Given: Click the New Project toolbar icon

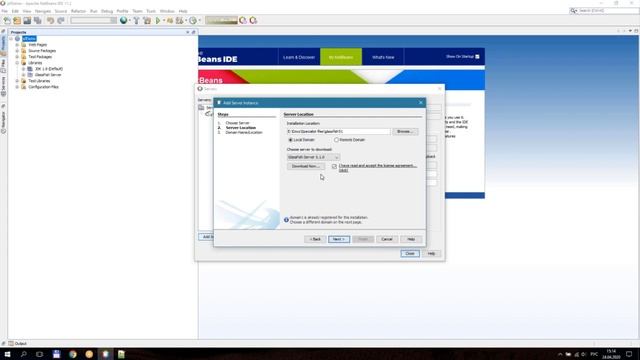Looking at the screenshot, I should click(17, 20).
